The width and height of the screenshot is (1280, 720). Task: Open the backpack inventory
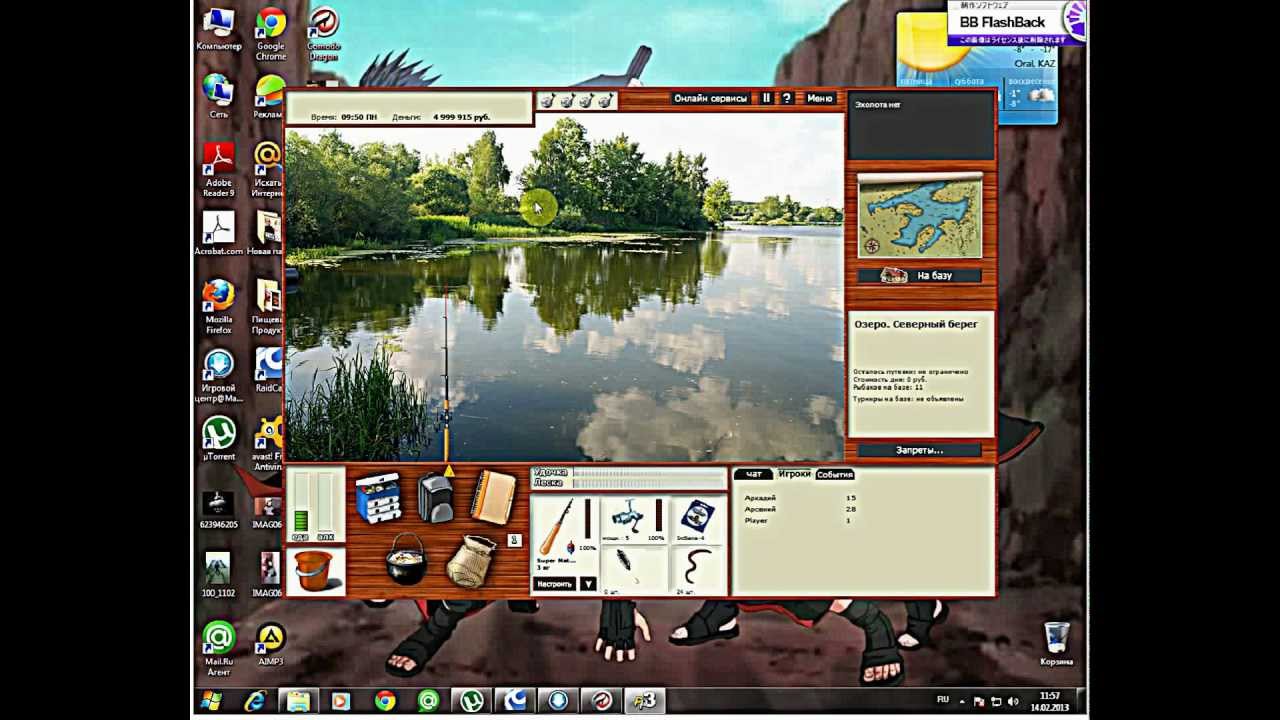click(436, 496)
